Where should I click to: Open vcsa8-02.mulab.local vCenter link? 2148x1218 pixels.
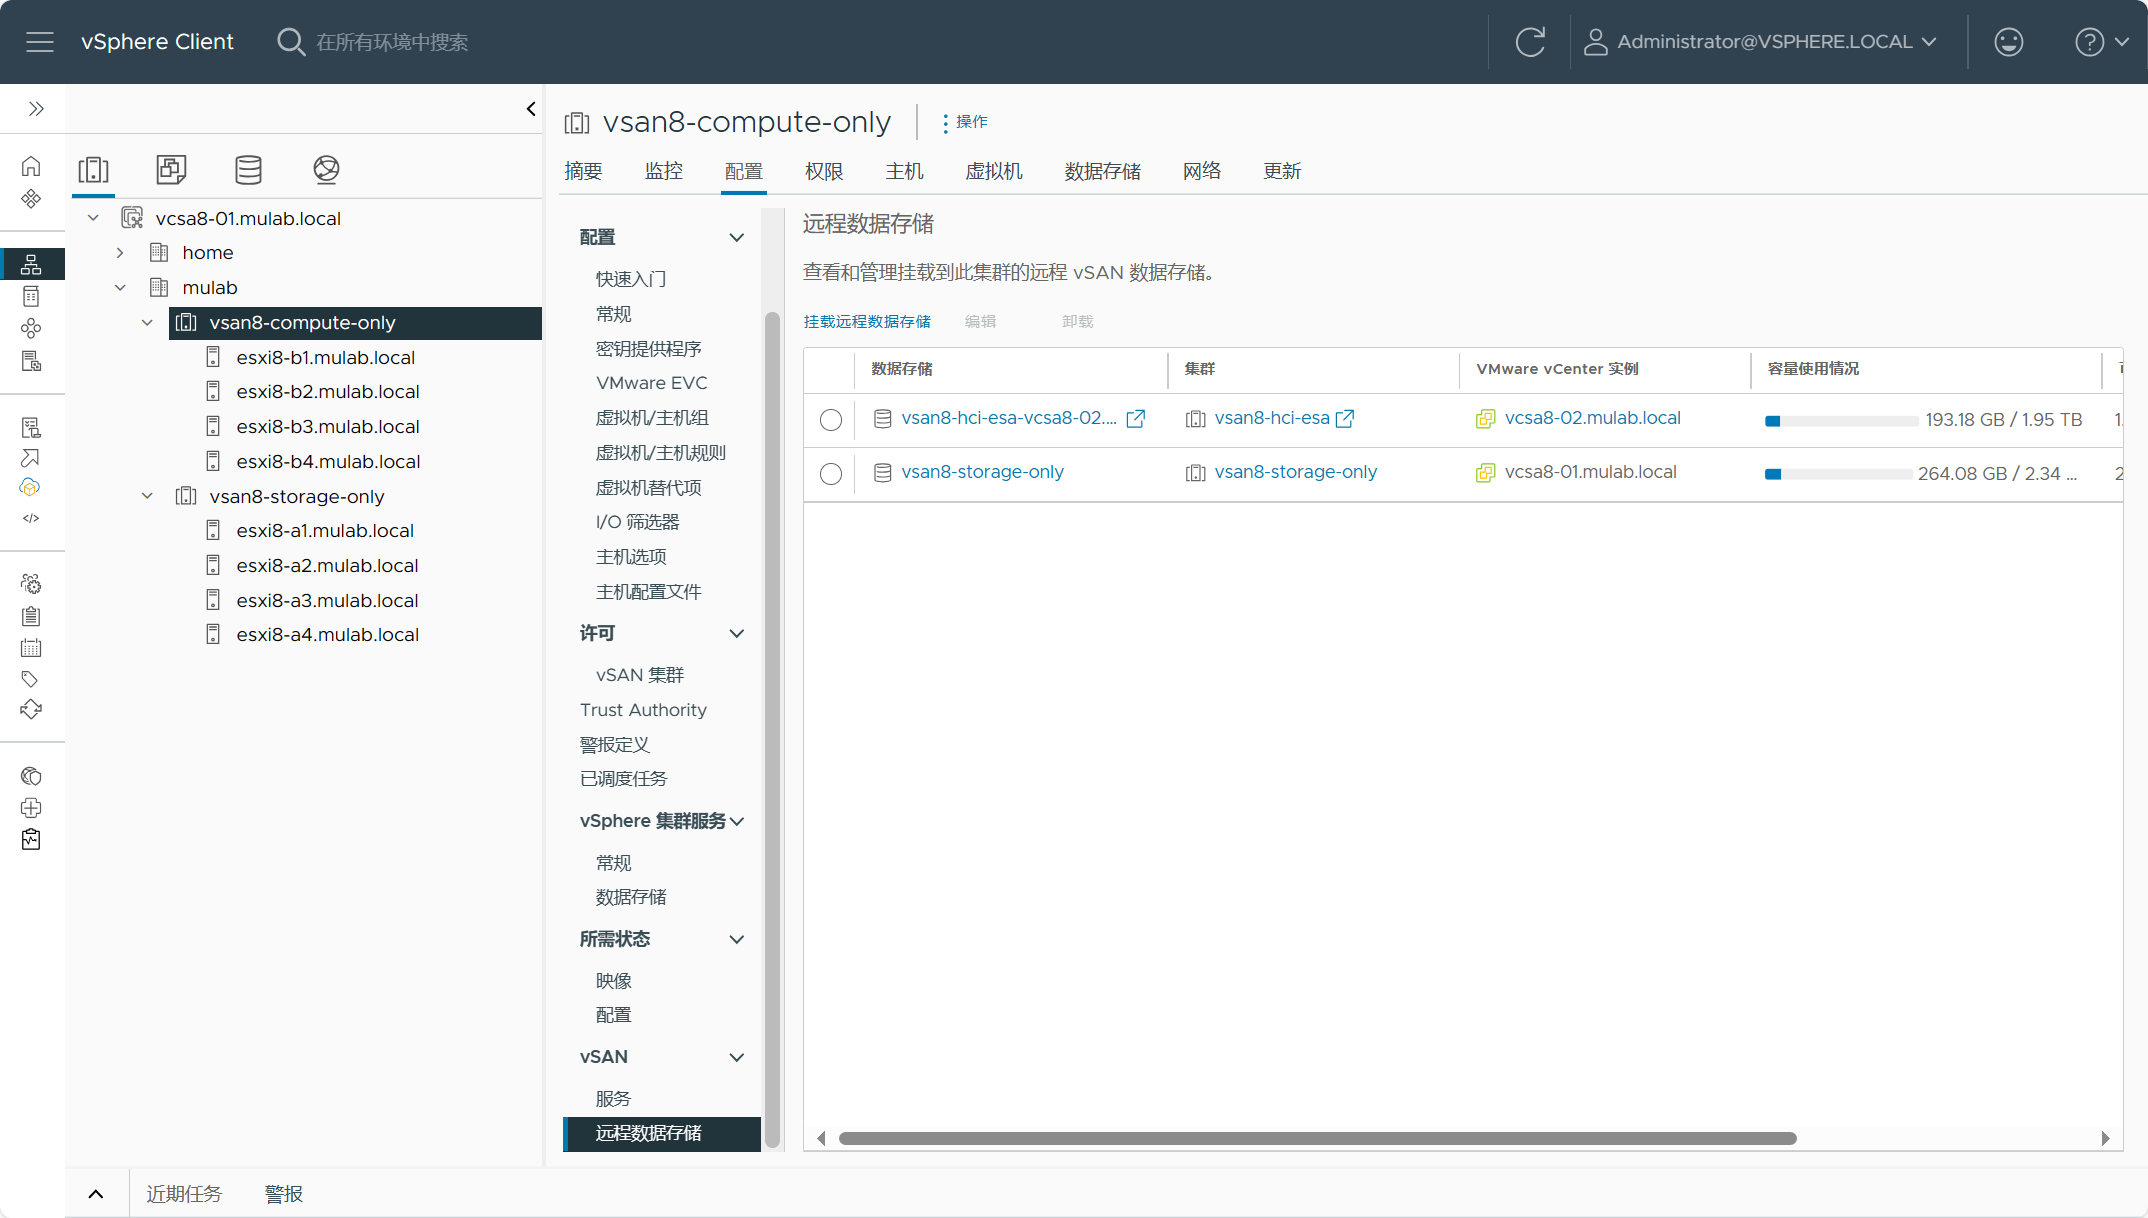(1592, 418)
